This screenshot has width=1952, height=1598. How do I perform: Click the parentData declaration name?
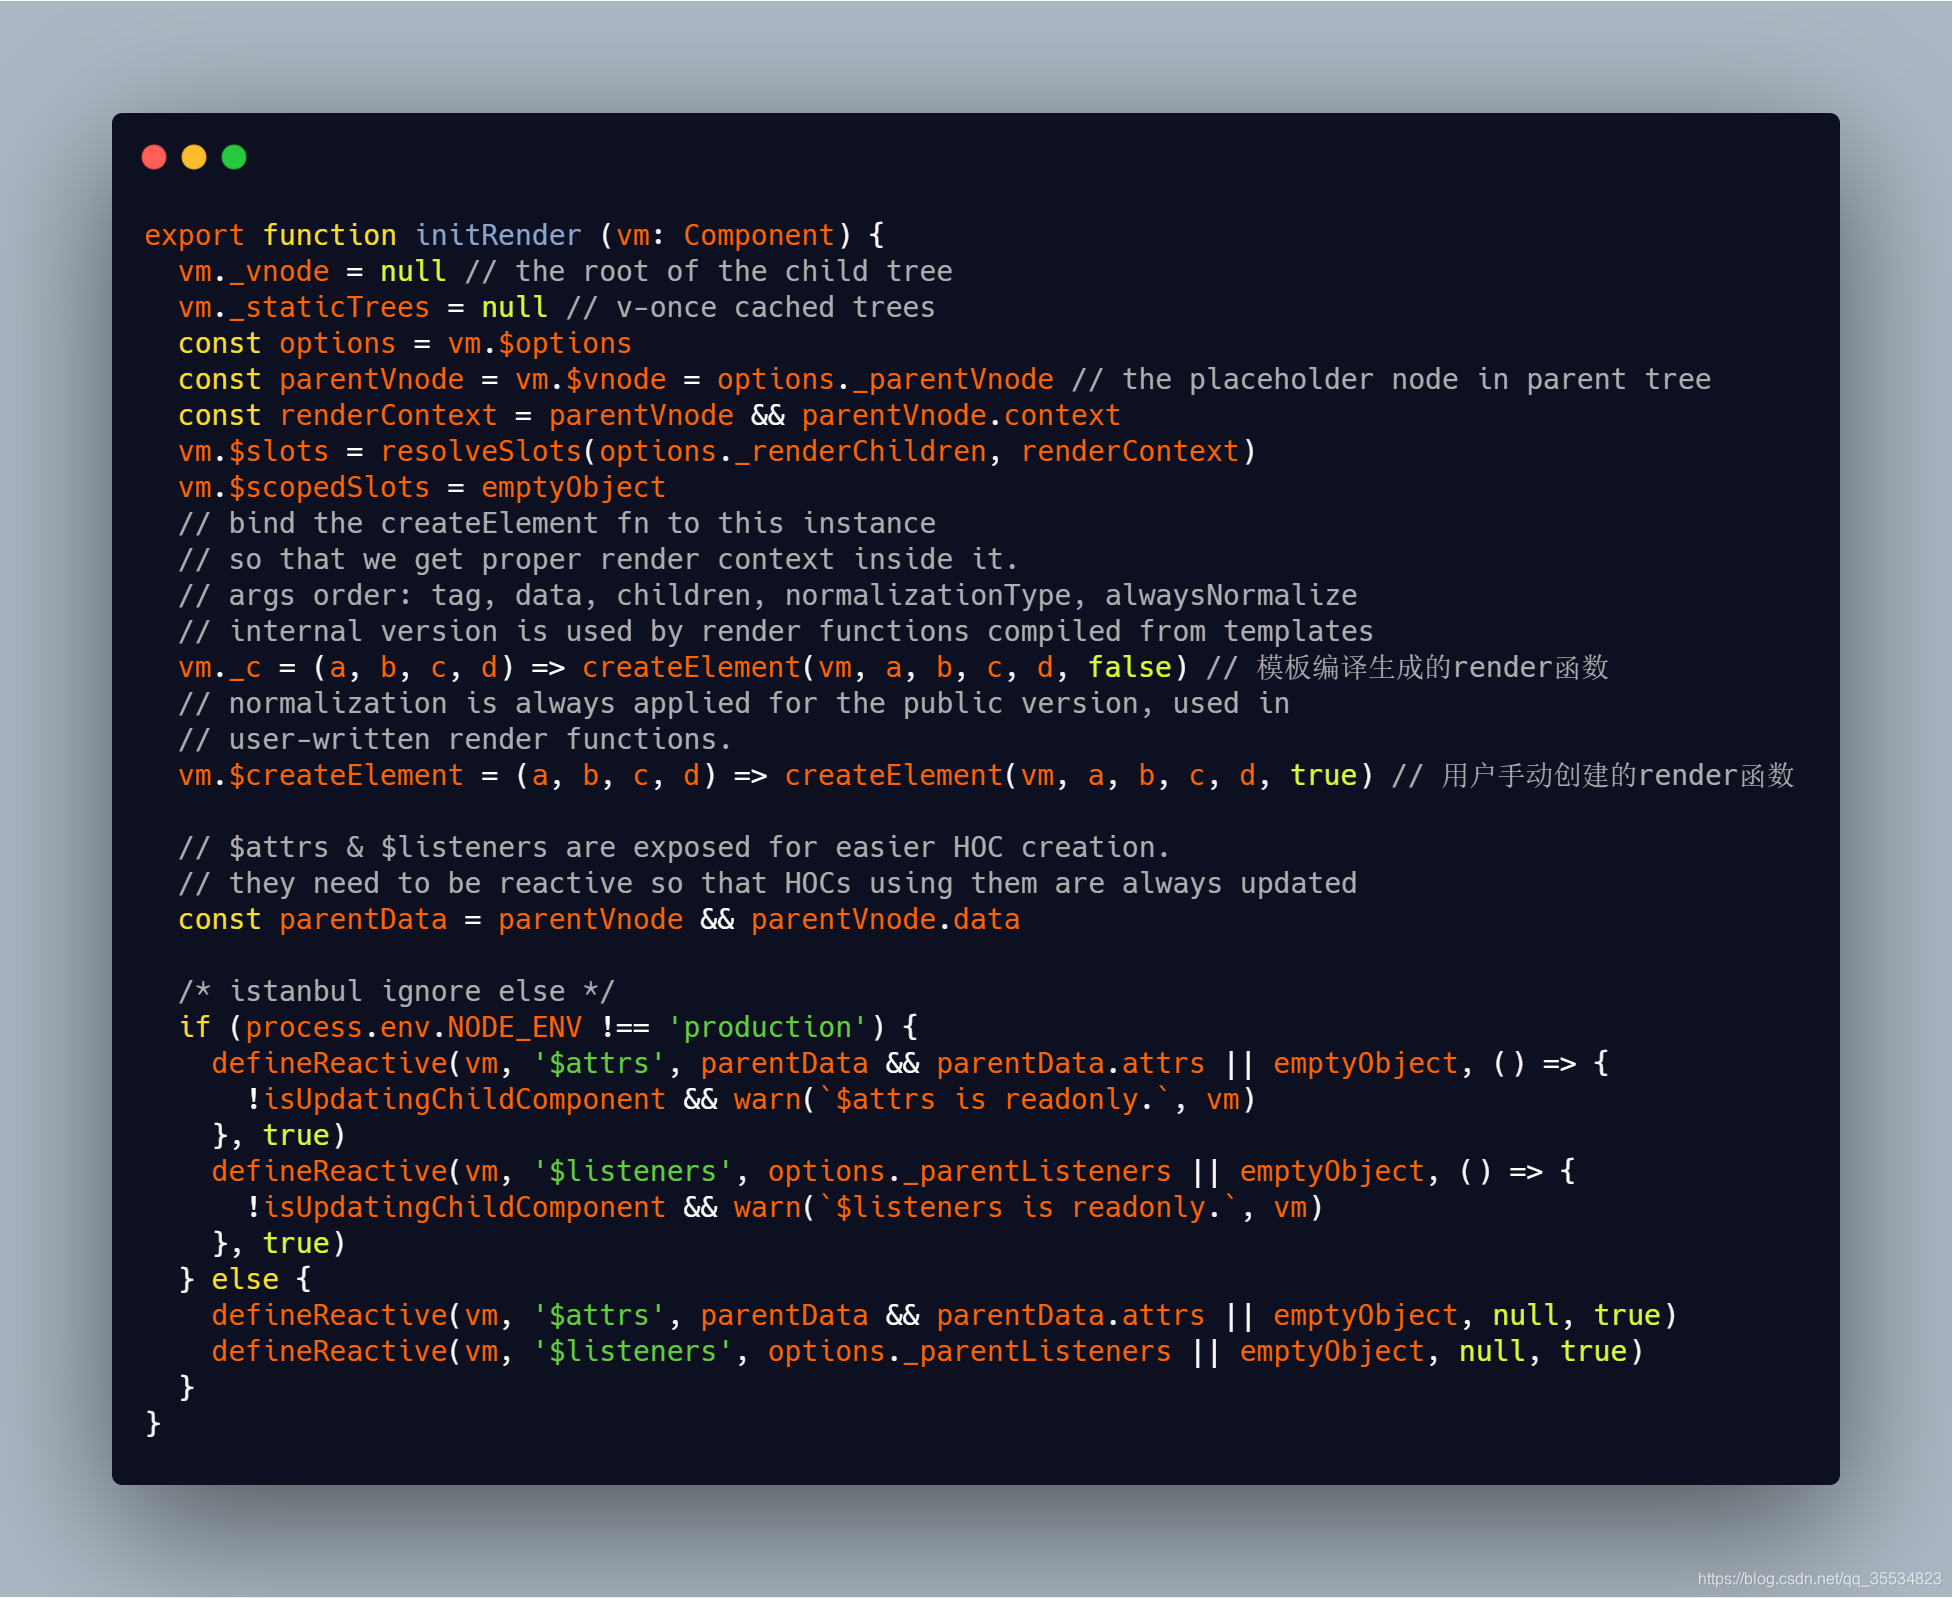click(x=363, y=919)
